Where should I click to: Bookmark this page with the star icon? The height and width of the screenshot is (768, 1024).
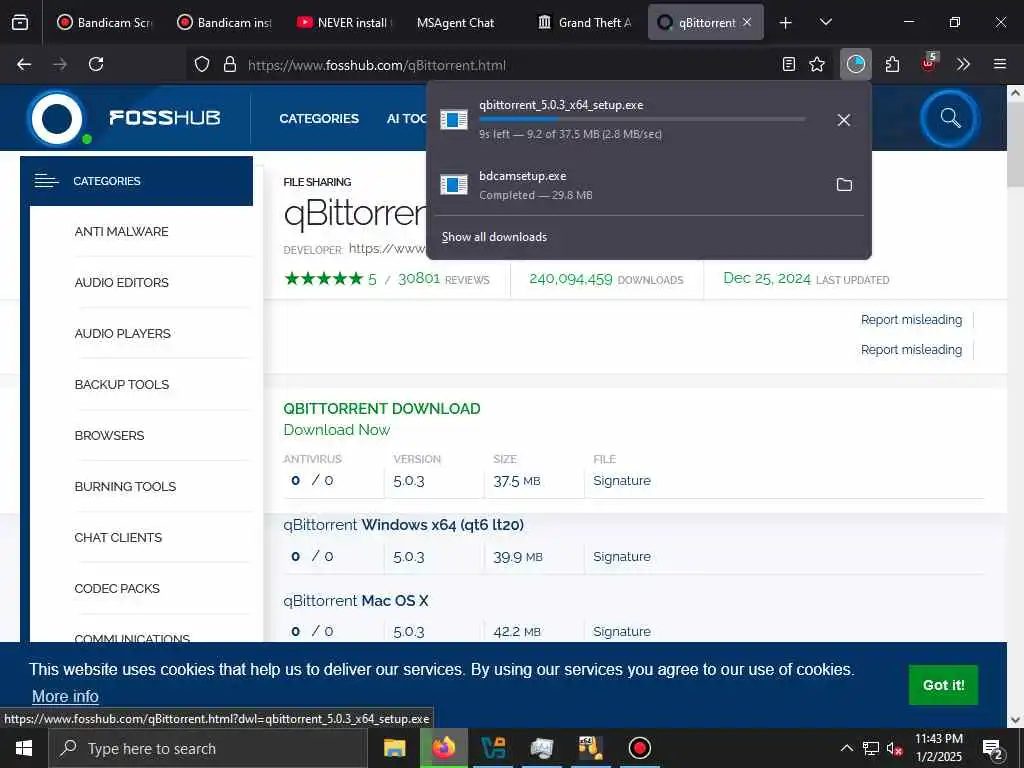click(817, 64)
